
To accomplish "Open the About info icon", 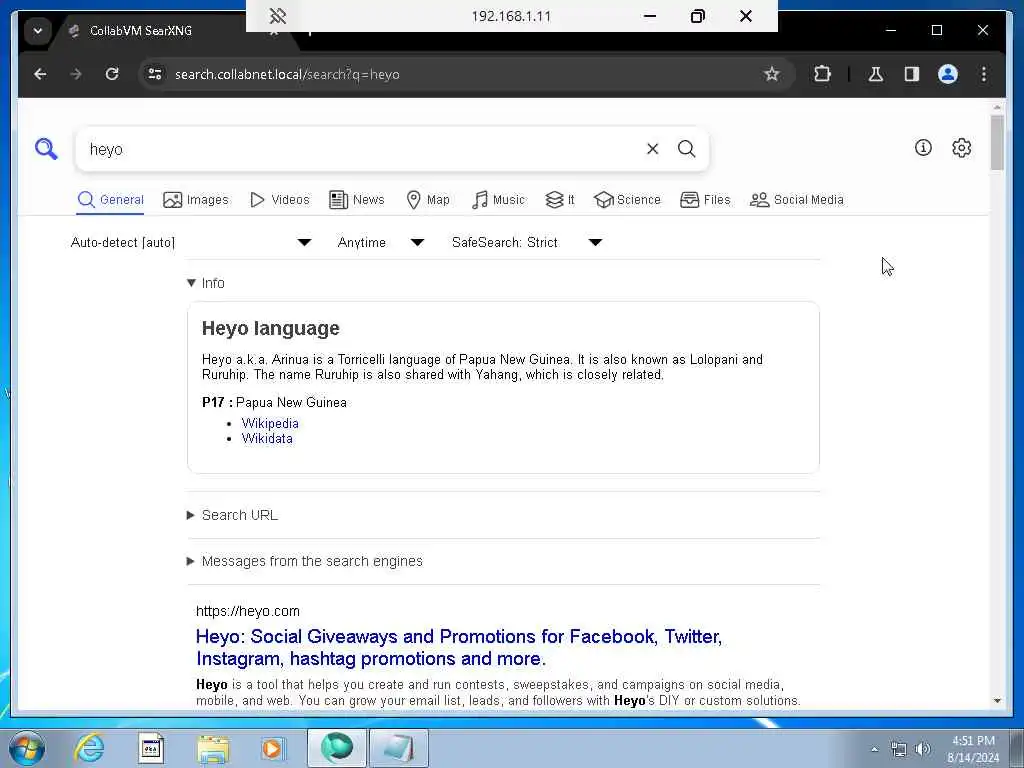I will coord(923,148).
